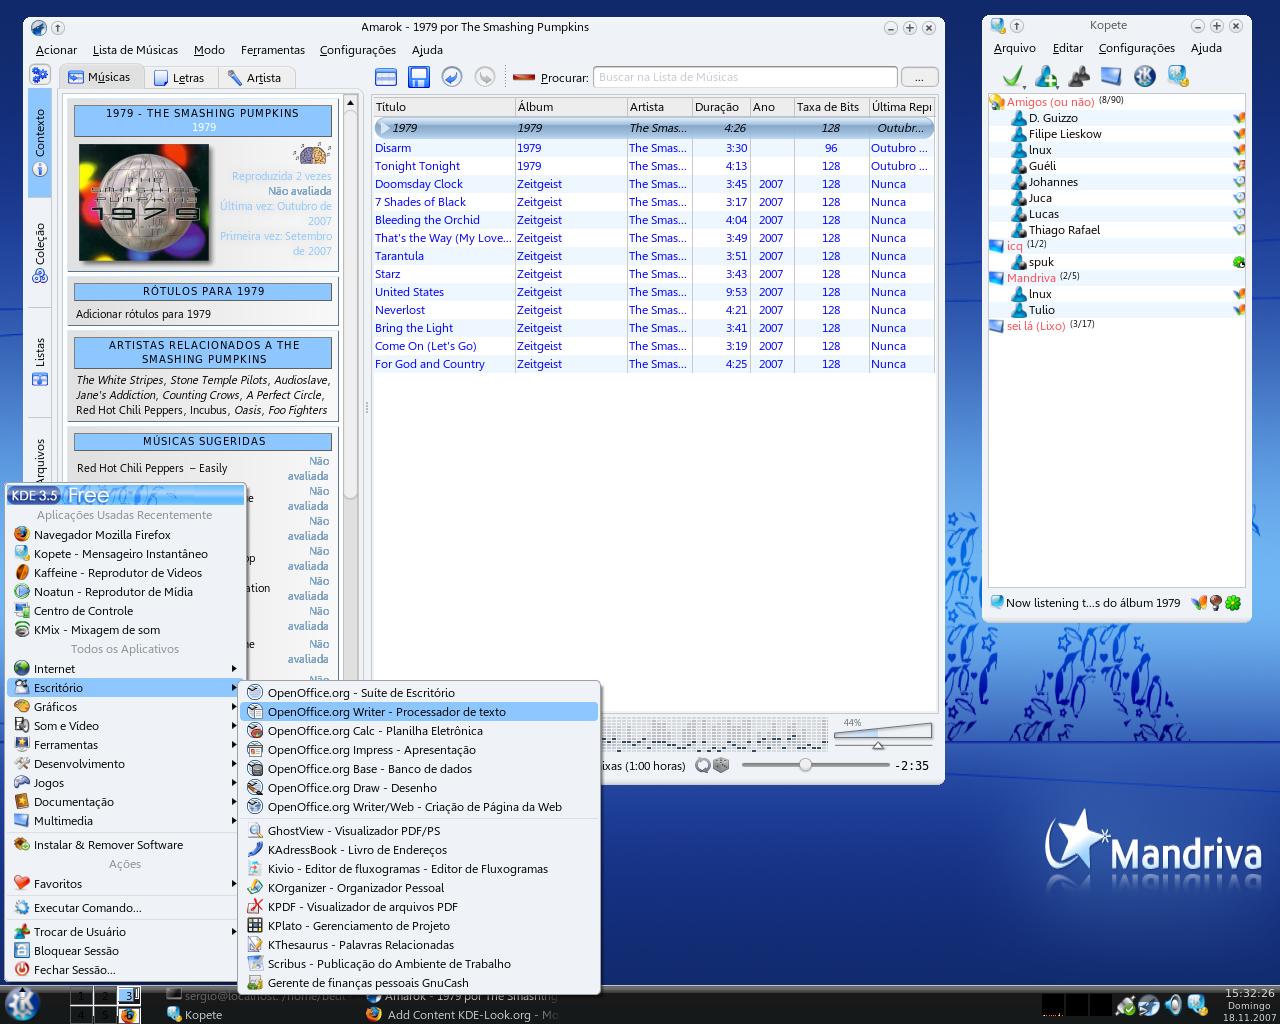Click the clear search field icon before Procurar
Image resolution: width=1280 pixels, height=1024 pixels.
coord(524,77)
